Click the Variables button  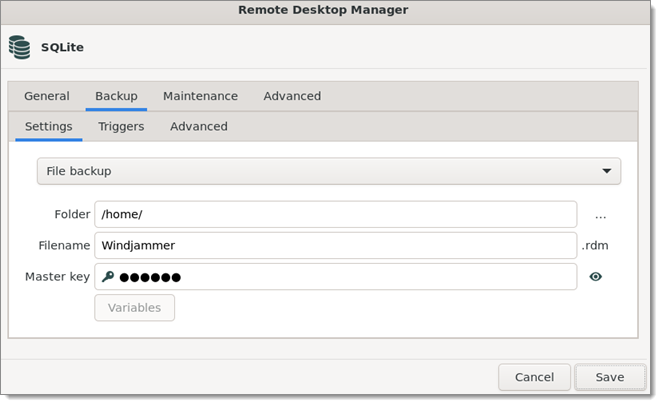(134, 308)
